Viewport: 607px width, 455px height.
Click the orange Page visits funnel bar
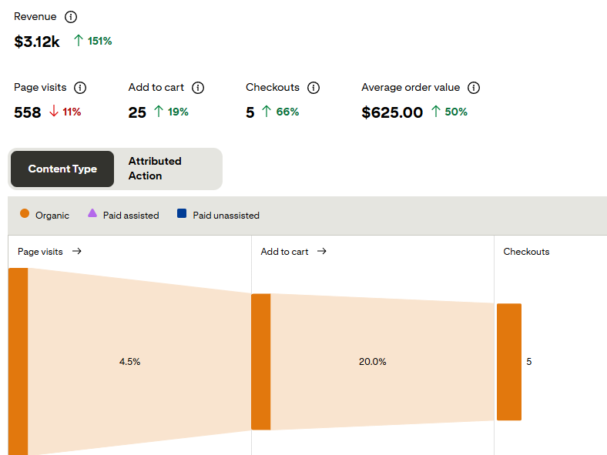tap(18, 360)
